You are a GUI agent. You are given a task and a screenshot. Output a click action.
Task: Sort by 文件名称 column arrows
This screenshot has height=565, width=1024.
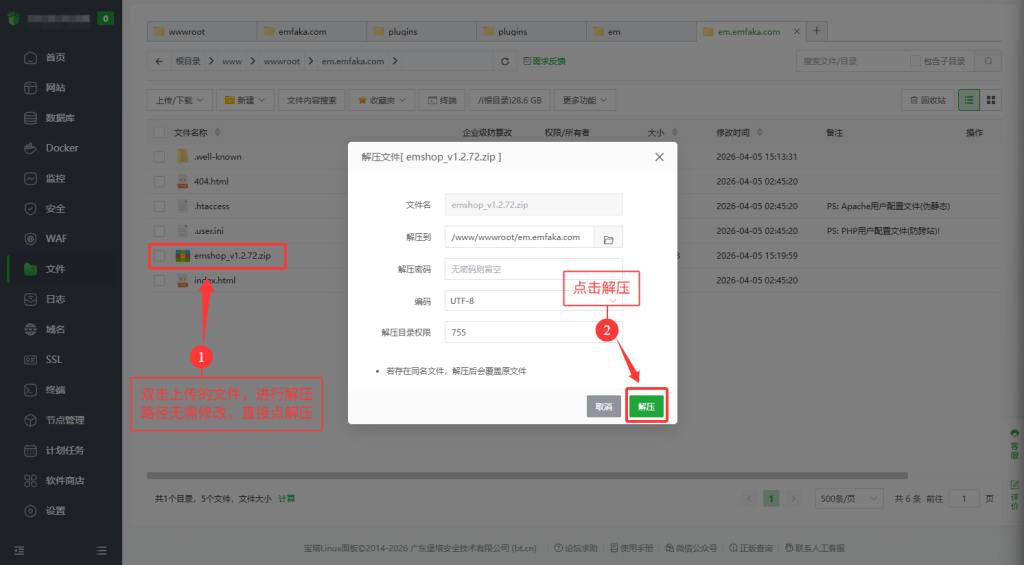pyautogui.click(x=217, y=132)
